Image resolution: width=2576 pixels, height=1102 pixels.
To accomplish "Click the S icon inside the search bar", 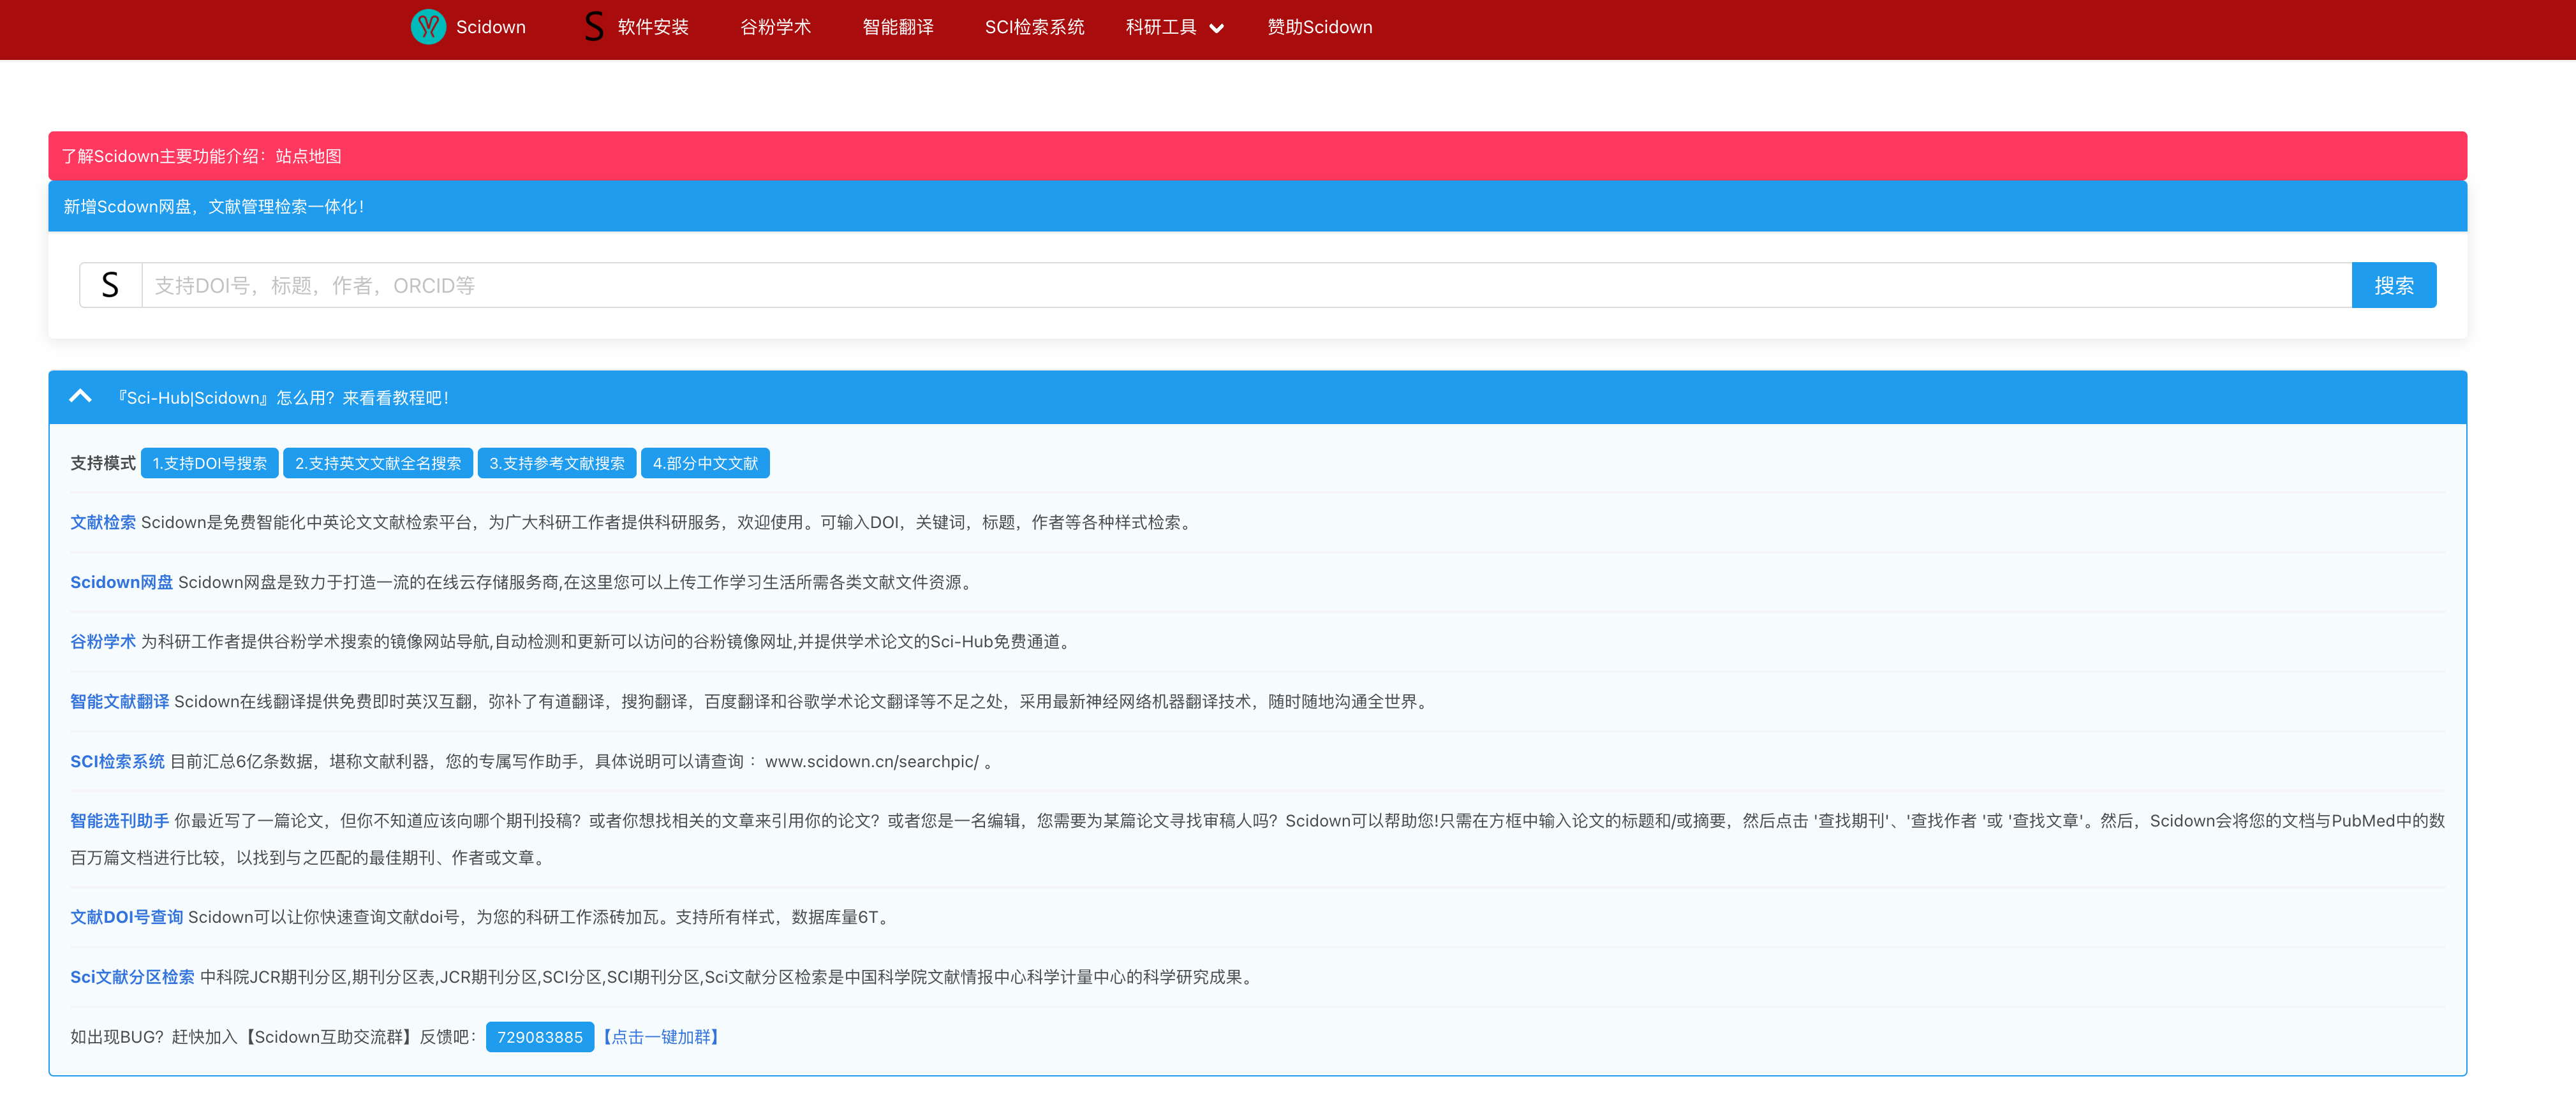I will click(110, 284).
